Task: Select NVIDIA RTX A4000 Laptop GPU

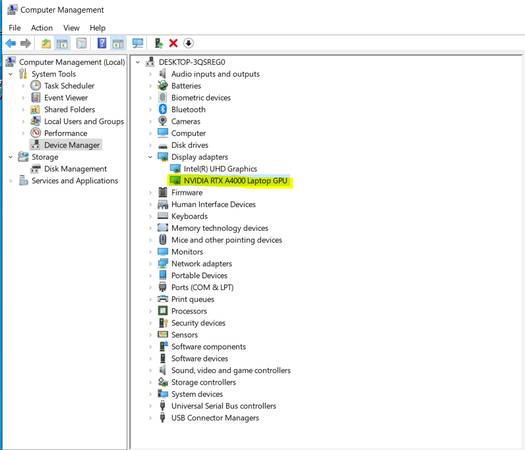Action: pos(235,181)
